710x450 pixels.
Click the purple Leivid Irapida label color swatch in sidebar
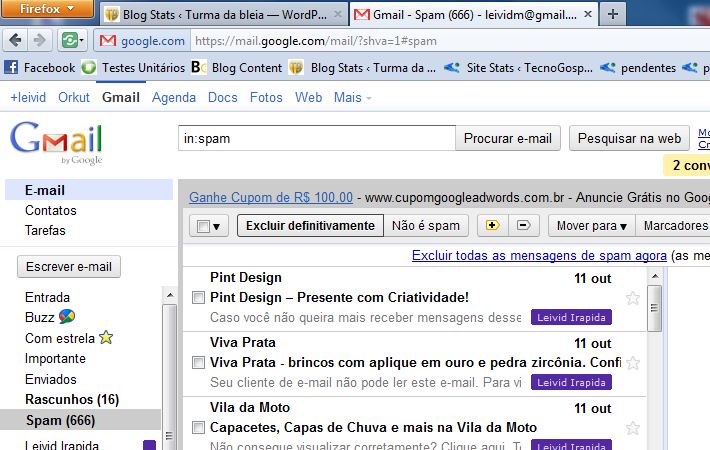click(149, 445)
